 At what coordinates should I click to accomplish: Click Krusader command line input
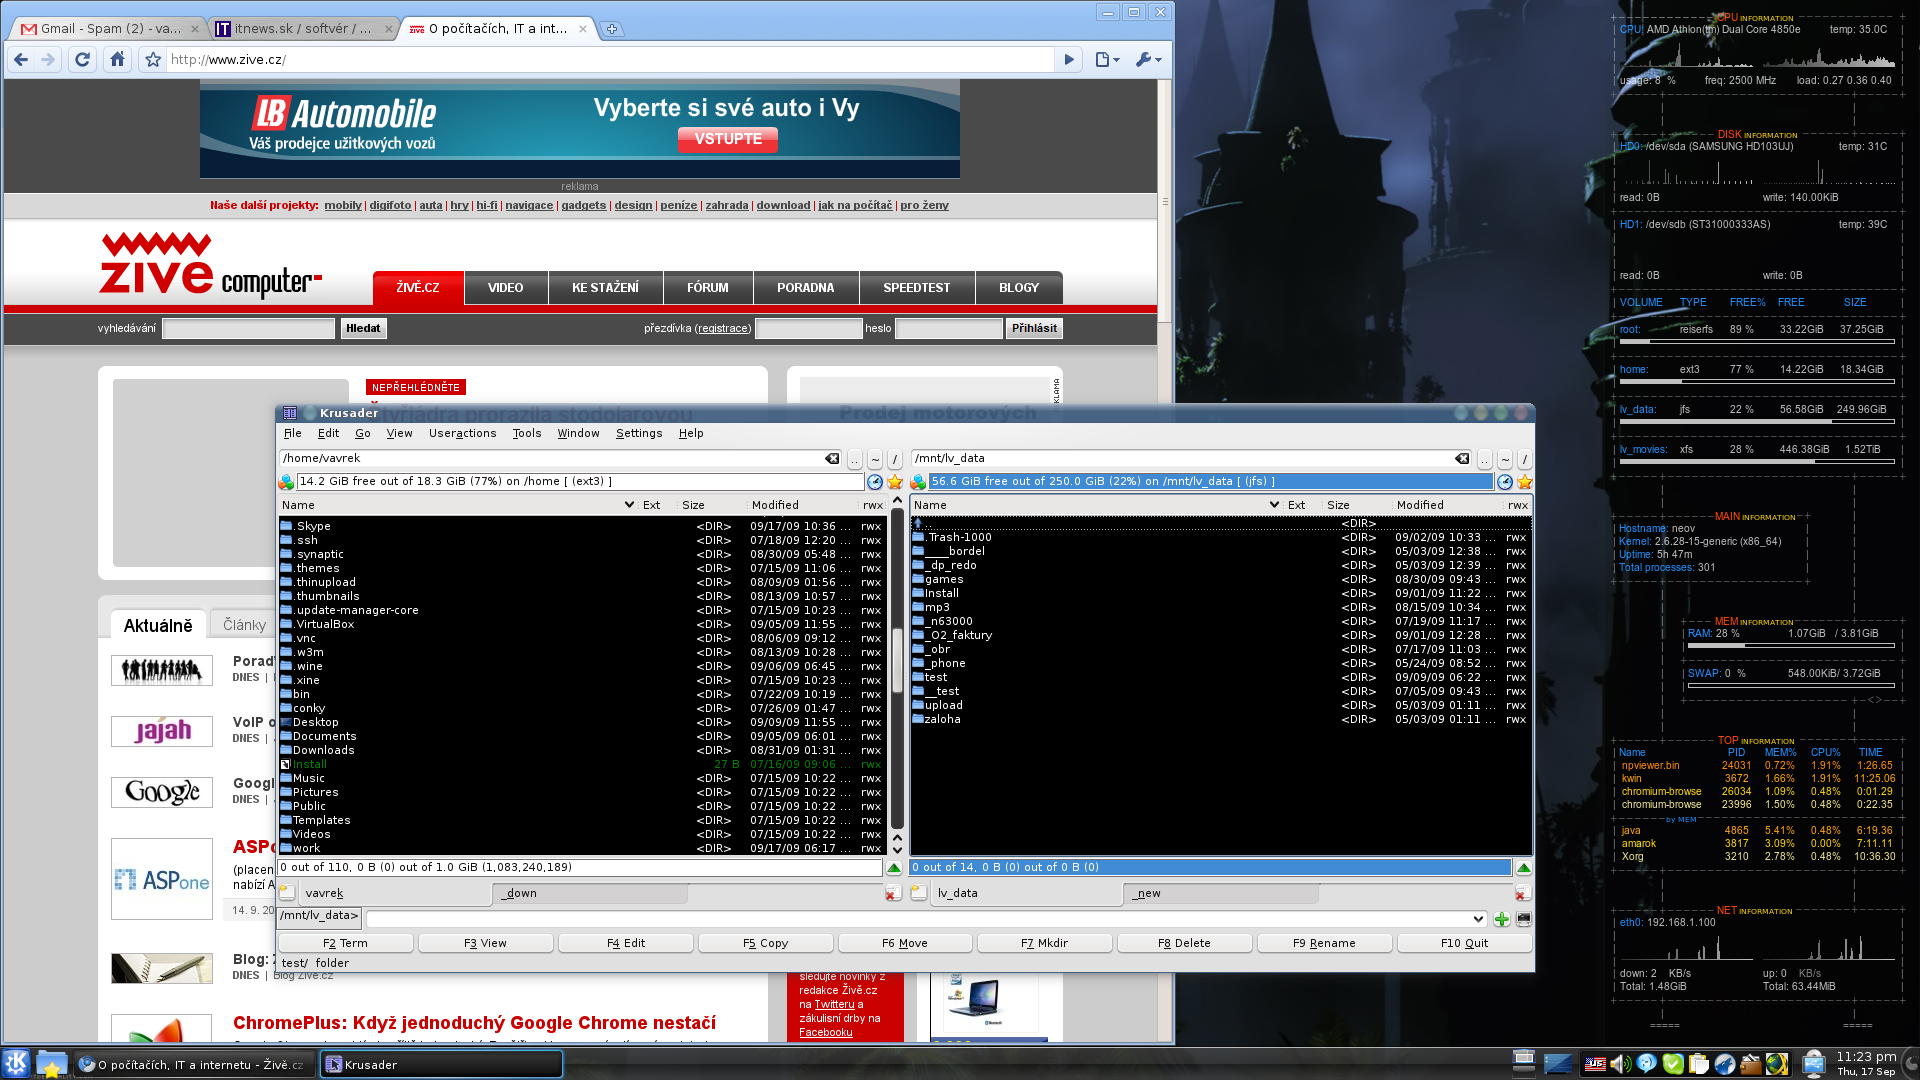pyautogui.click(x=920, y=919)
